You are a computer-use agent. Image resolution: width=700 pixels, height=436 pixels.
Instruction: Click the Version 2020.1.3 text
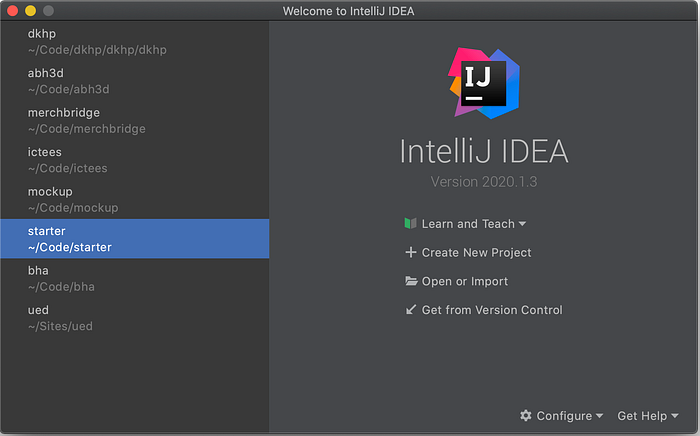click(484, 182)
